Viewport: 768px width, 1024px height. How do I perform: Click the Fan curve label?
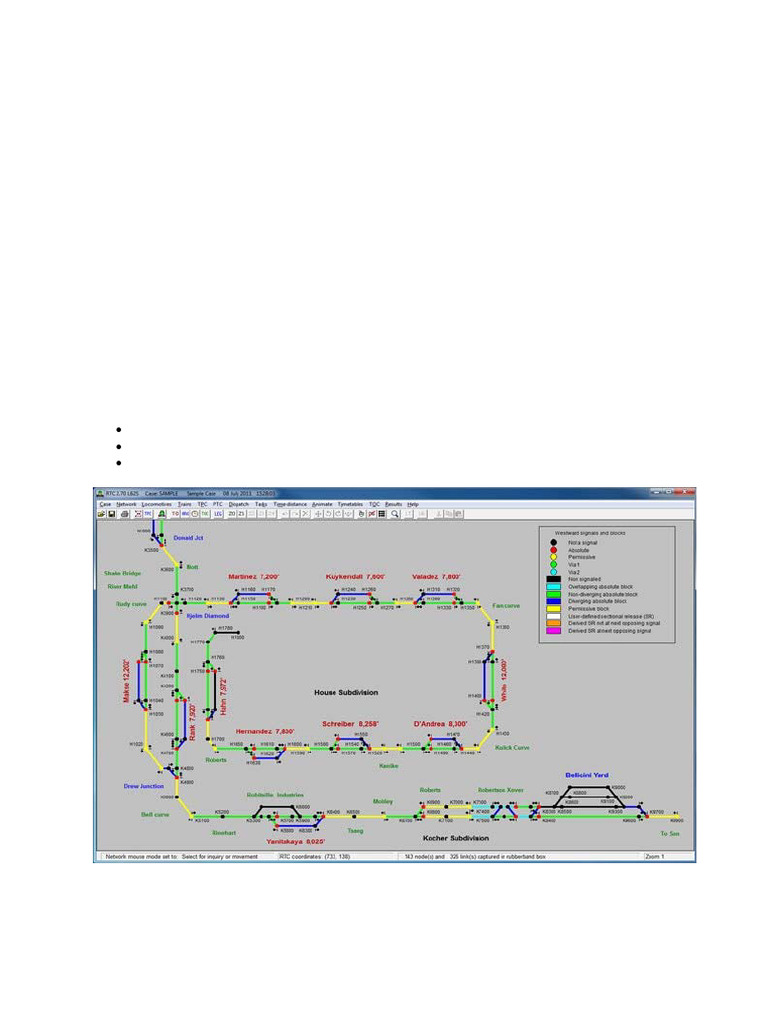coord(506,605)
